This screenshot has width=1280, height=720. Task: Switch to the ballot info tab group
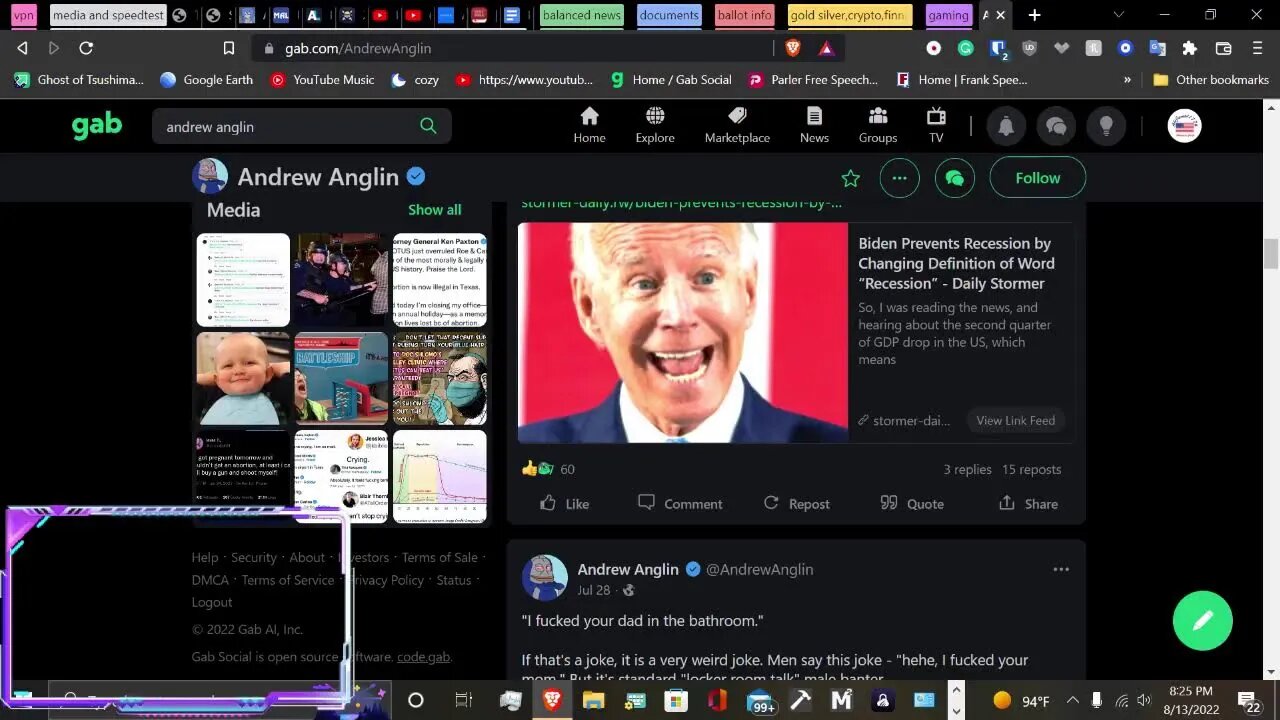tap(745, 15)
